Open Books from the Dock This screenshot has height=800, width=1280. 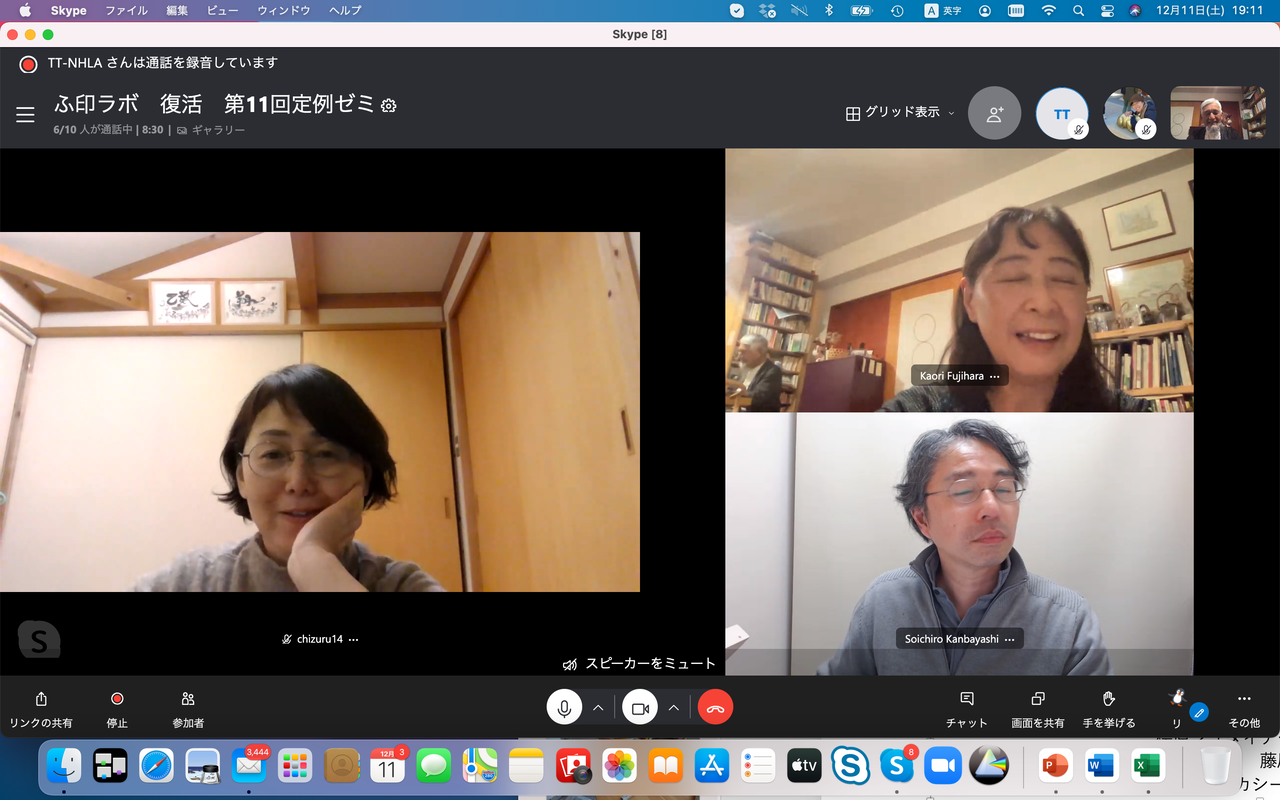pyautogui.click(x=665, y=766)
